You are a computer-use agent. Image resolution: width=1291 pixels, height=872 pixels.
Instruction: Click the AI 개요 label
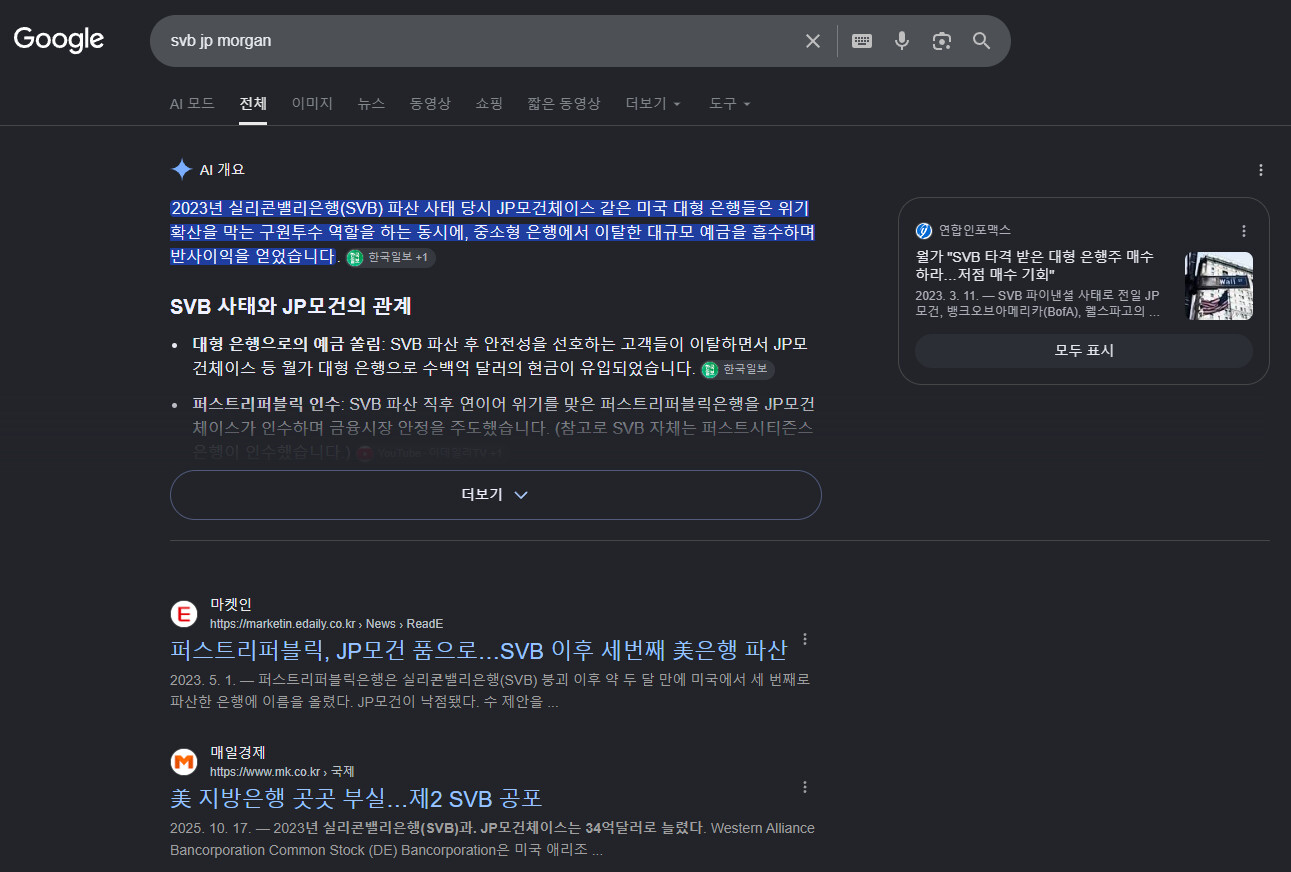222,170
